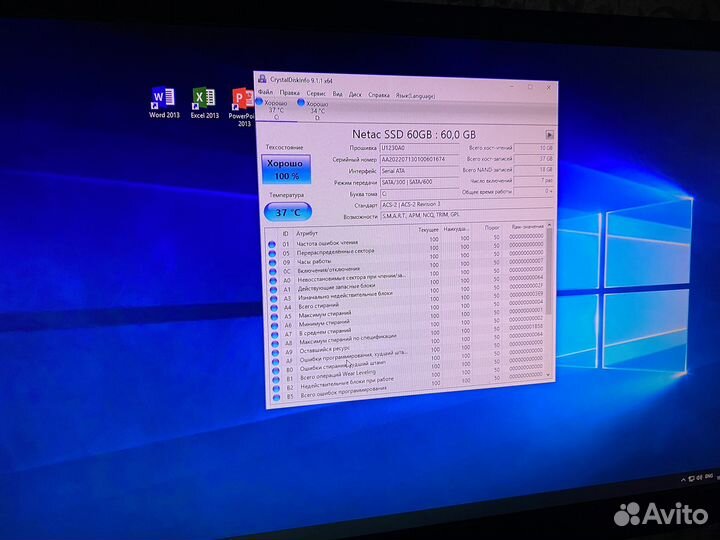
Task: Click the SMART list vertical scrollbar thumb
Action: click(x=549, y=272)
